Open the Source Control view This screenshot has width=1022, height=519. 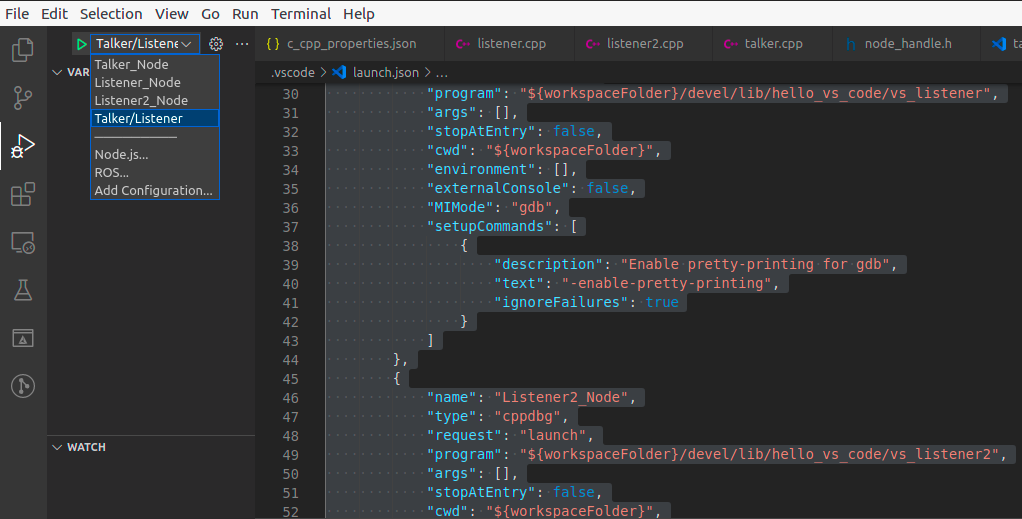(23, 98)
